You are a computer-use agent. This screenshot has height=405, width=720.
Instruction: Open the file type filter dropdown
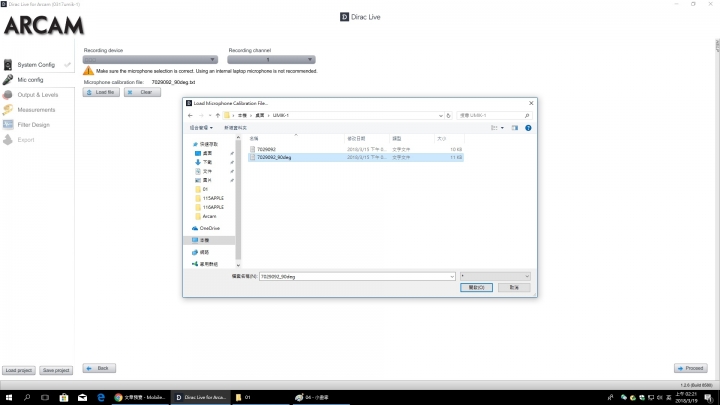click(x=495, y=276)
